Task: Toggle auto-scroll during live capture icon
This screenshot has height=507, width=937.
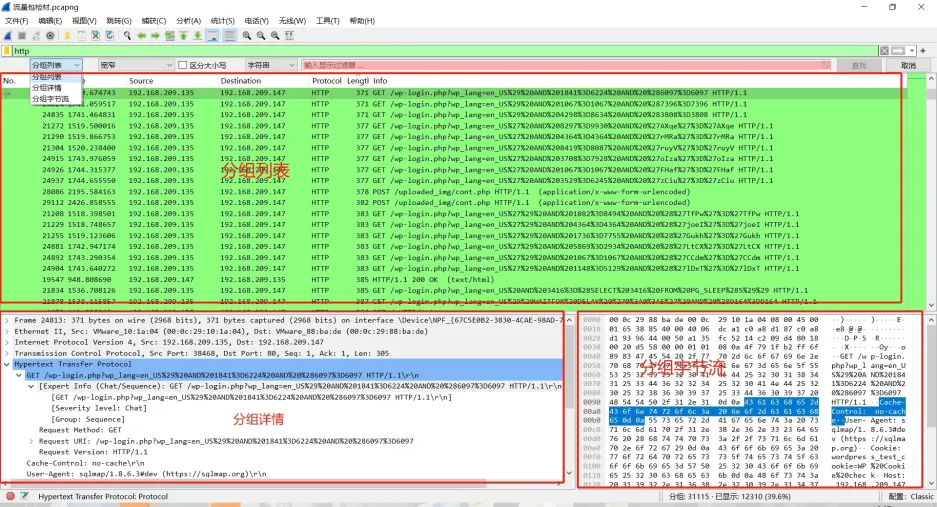Action: [213, 36]
